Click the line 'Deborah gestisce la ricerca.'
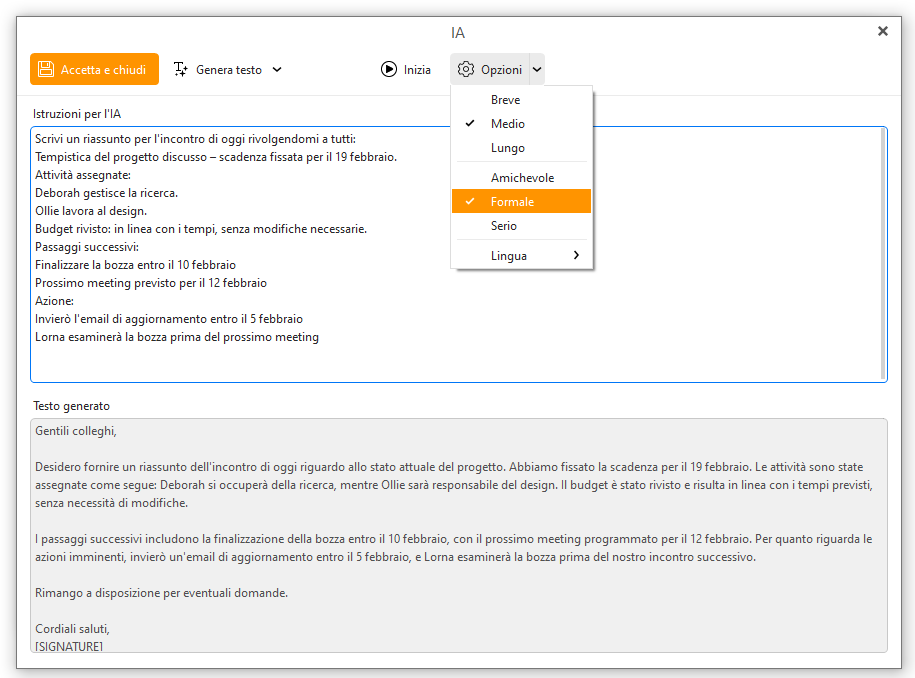 coord(107,193)
